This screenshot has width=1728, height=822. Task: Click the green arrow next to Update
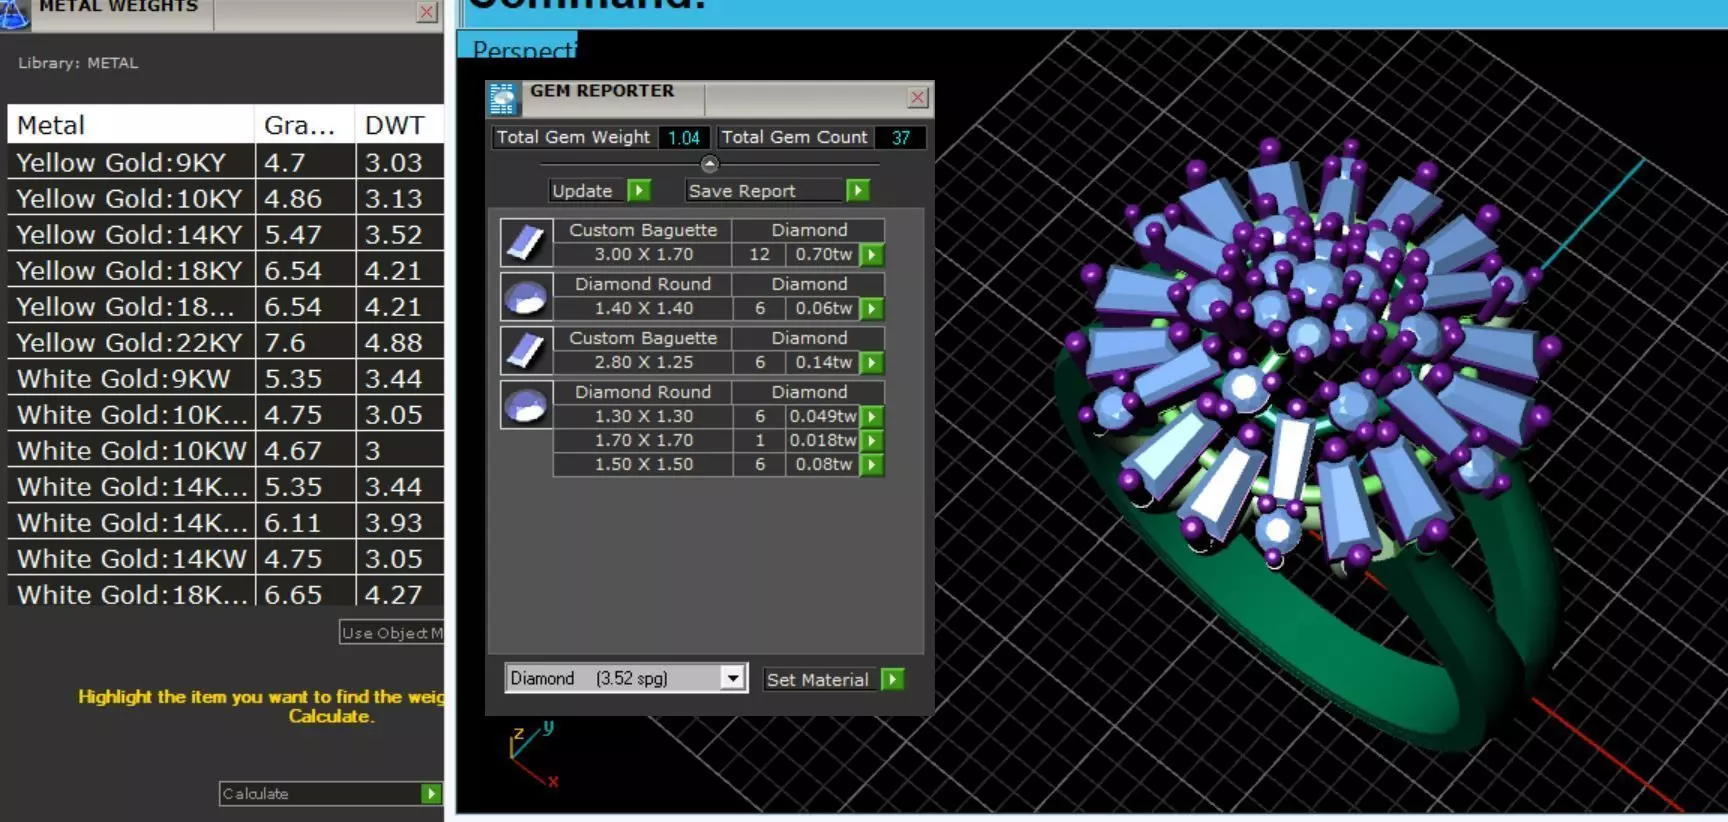coord(639,190)
